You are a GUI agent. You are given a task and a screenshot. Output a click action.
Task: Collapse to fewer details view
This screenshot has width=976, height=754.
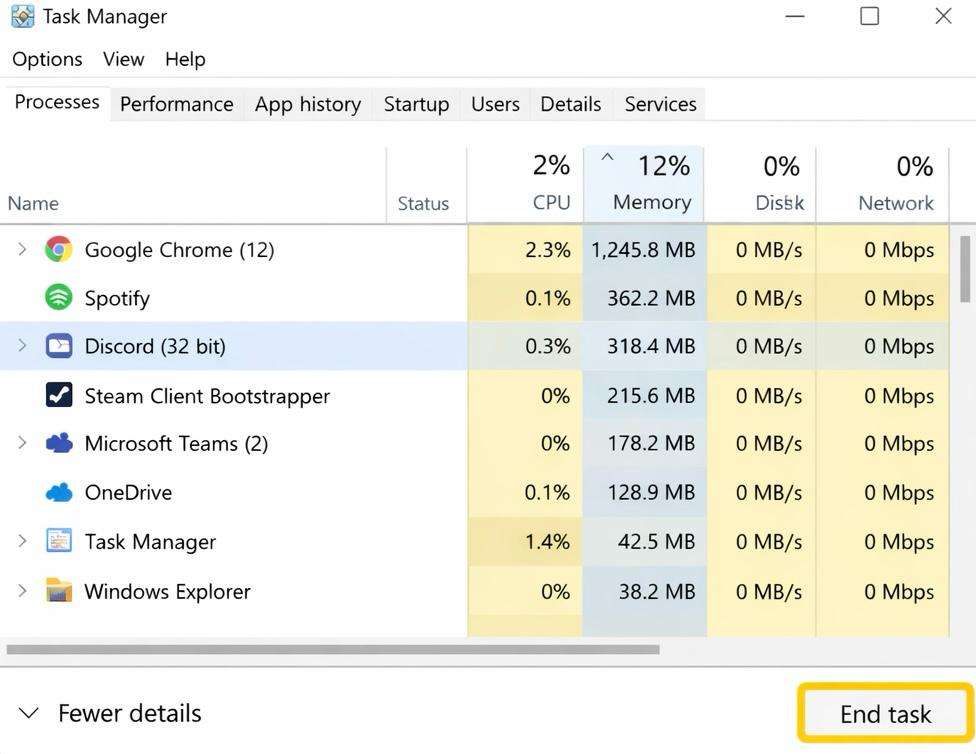point(107,713)
